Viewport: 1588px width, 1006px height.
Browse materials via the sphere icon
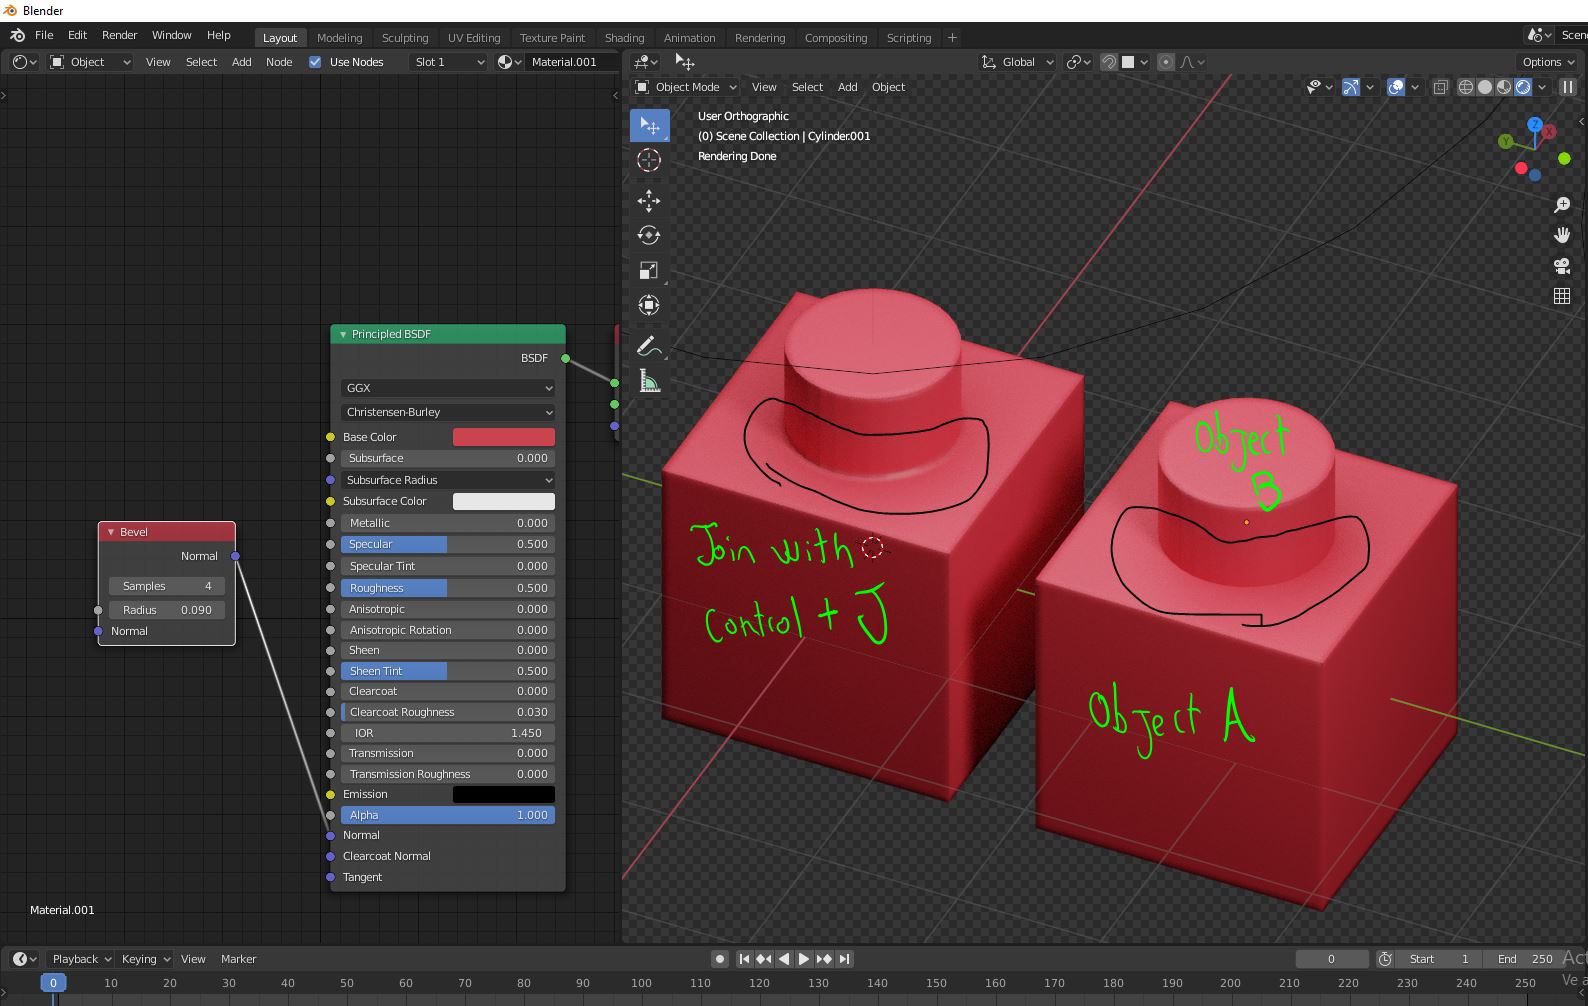[510, 62]
